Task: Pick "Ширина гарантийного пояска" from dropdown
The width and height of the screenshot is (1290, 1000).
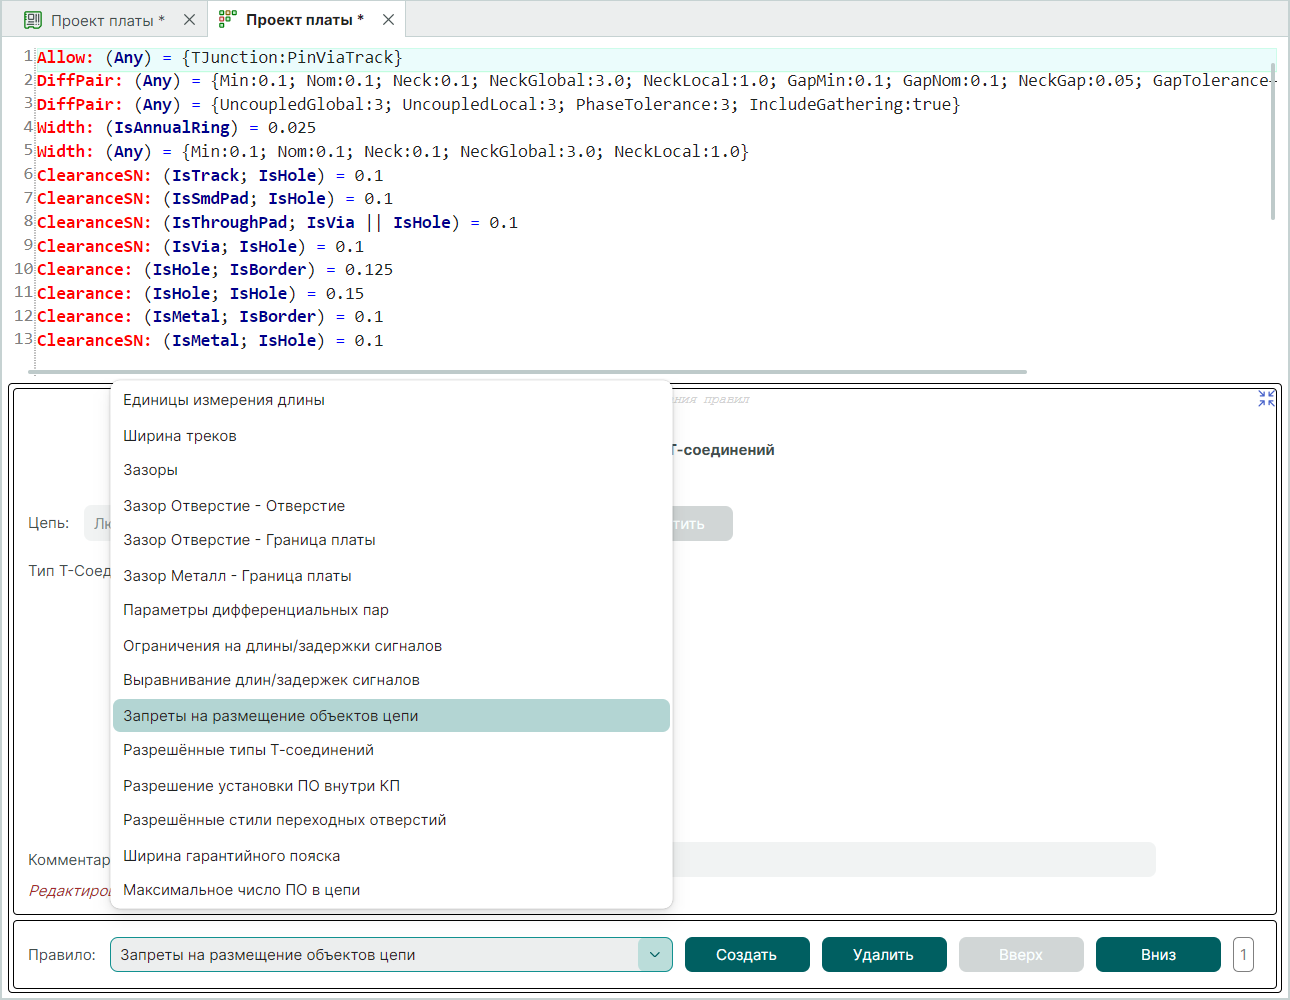Action: point(231,856)
